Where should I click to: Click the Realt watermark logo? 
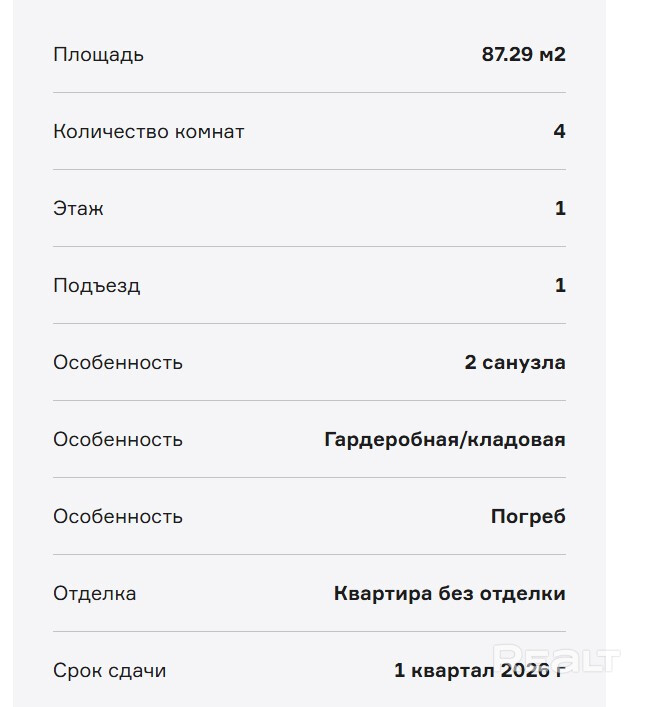[x=558, y=659]
